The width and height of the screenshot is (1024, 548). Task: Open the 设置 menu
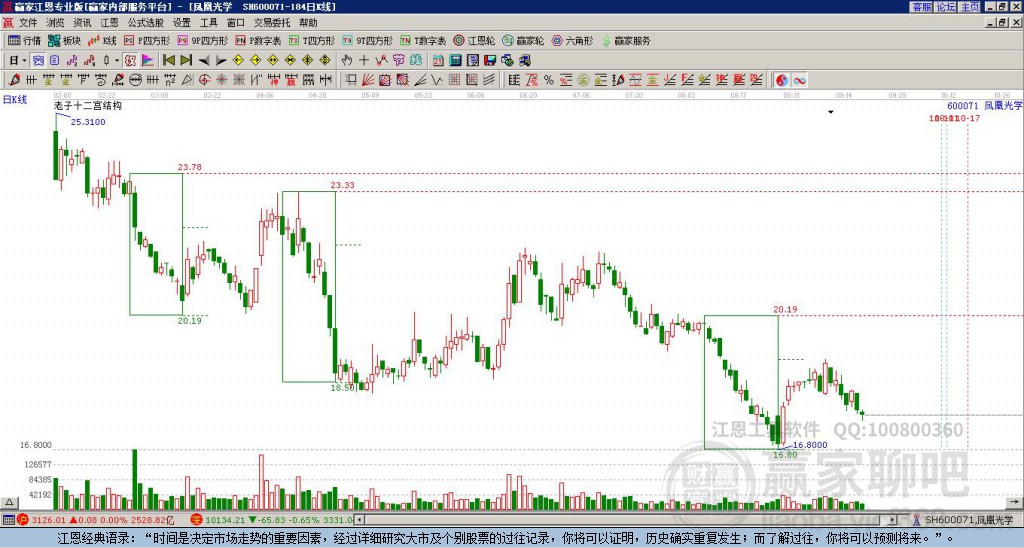(182, 23)
